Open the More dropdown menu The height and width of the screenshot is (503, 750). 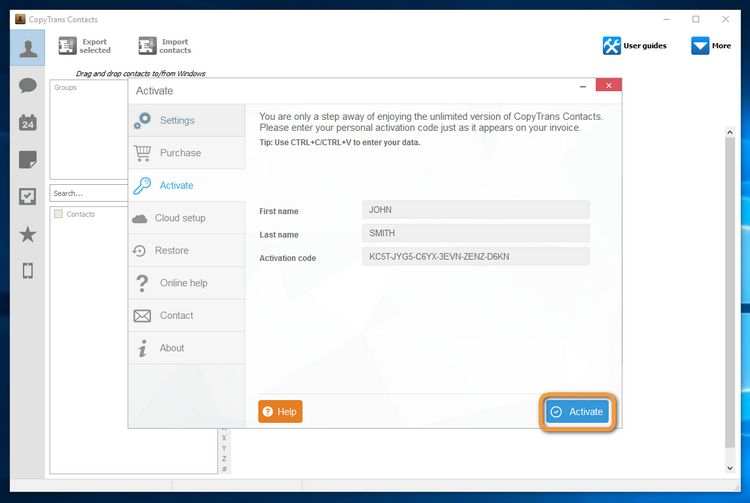click(x=711, y=46)
